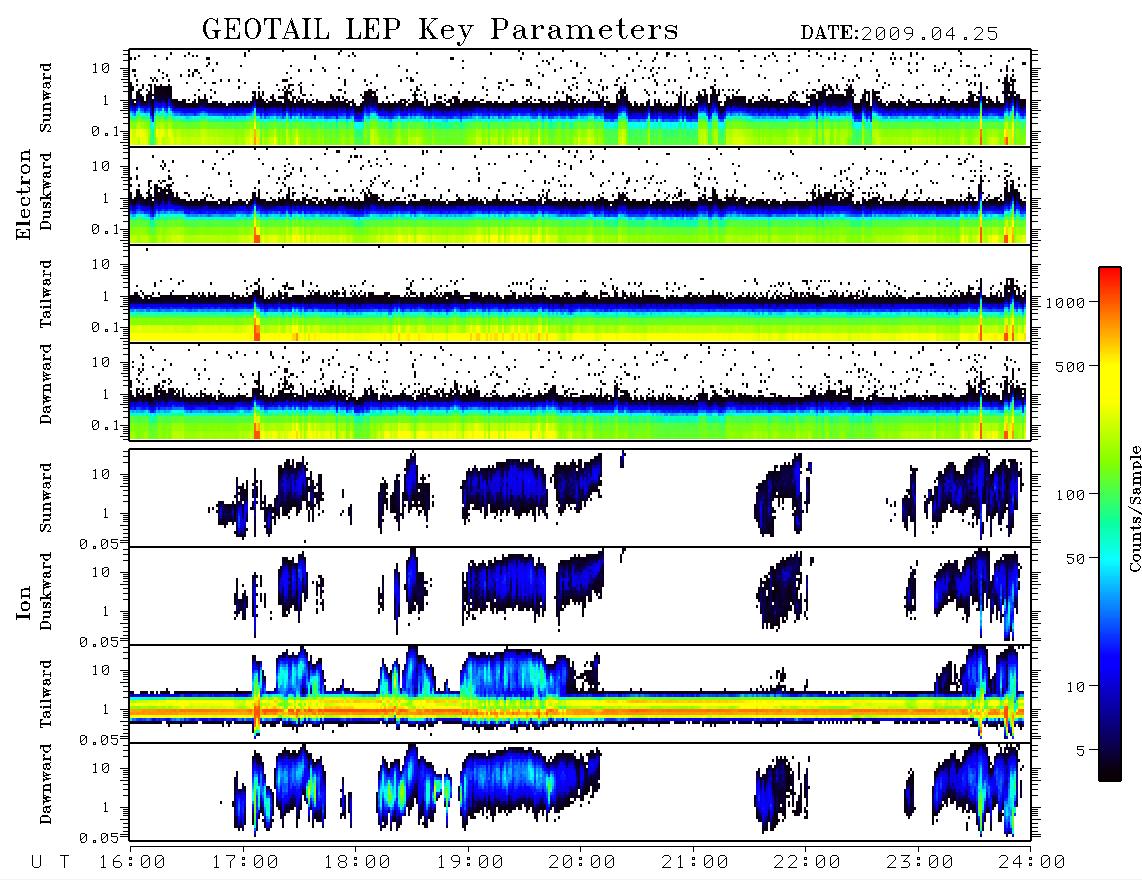Click the Electron Tailward spectrogram panel
Viewport: 1142px width, 880px height.
point(580,294)
